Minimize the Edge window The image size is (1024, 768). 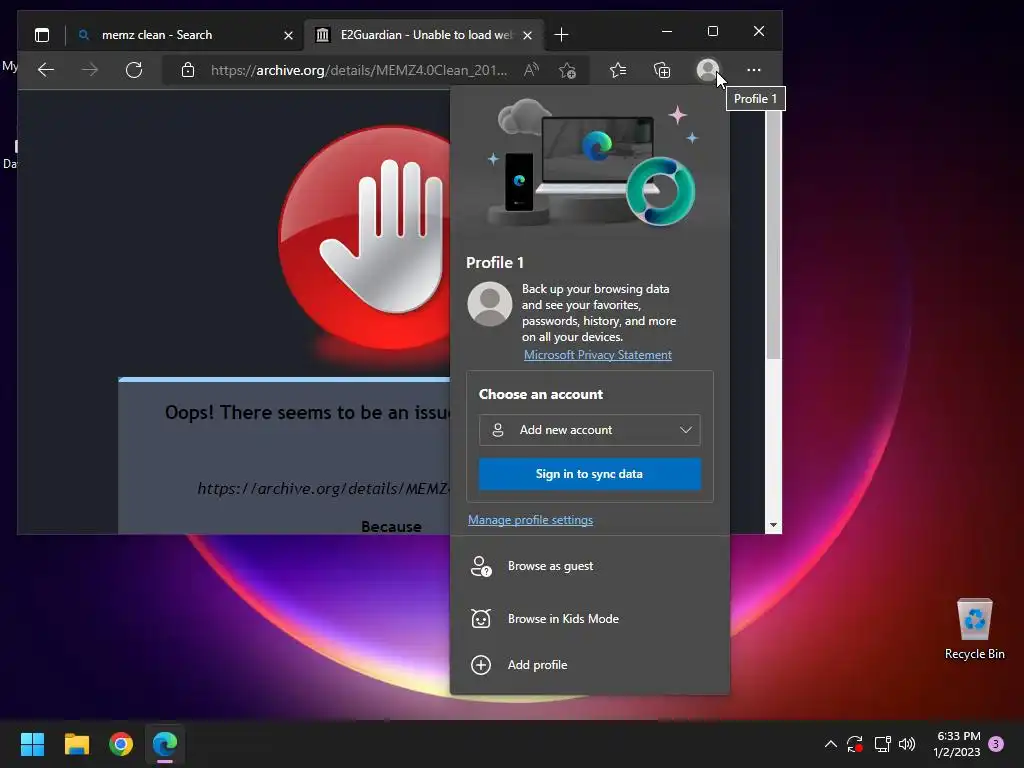click(667, 31)
